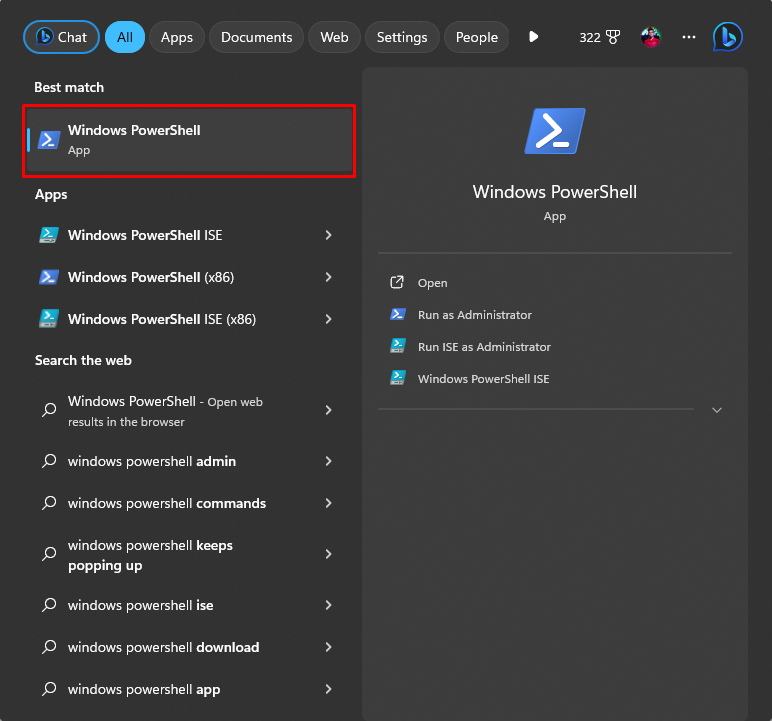772x721 pixels.
Task: Click search icon beside powershell app suggestion
Action: coord(49,689)
